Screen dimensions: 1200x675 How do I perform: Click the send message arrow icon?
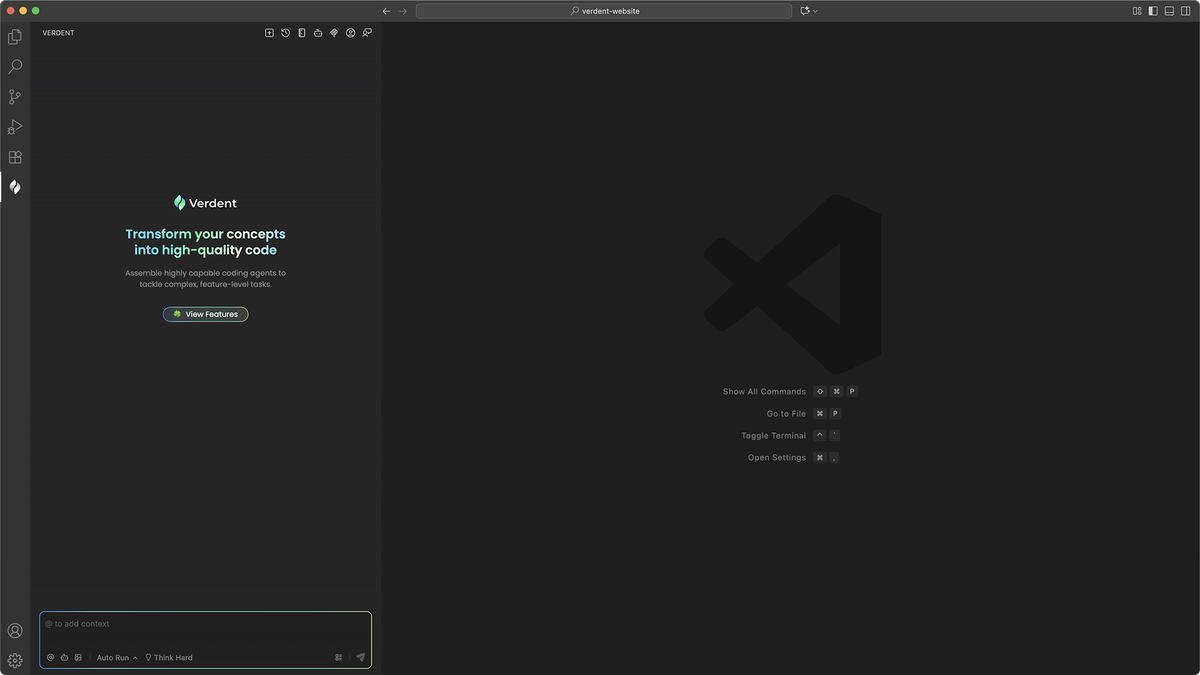click(x=361, y=658)
